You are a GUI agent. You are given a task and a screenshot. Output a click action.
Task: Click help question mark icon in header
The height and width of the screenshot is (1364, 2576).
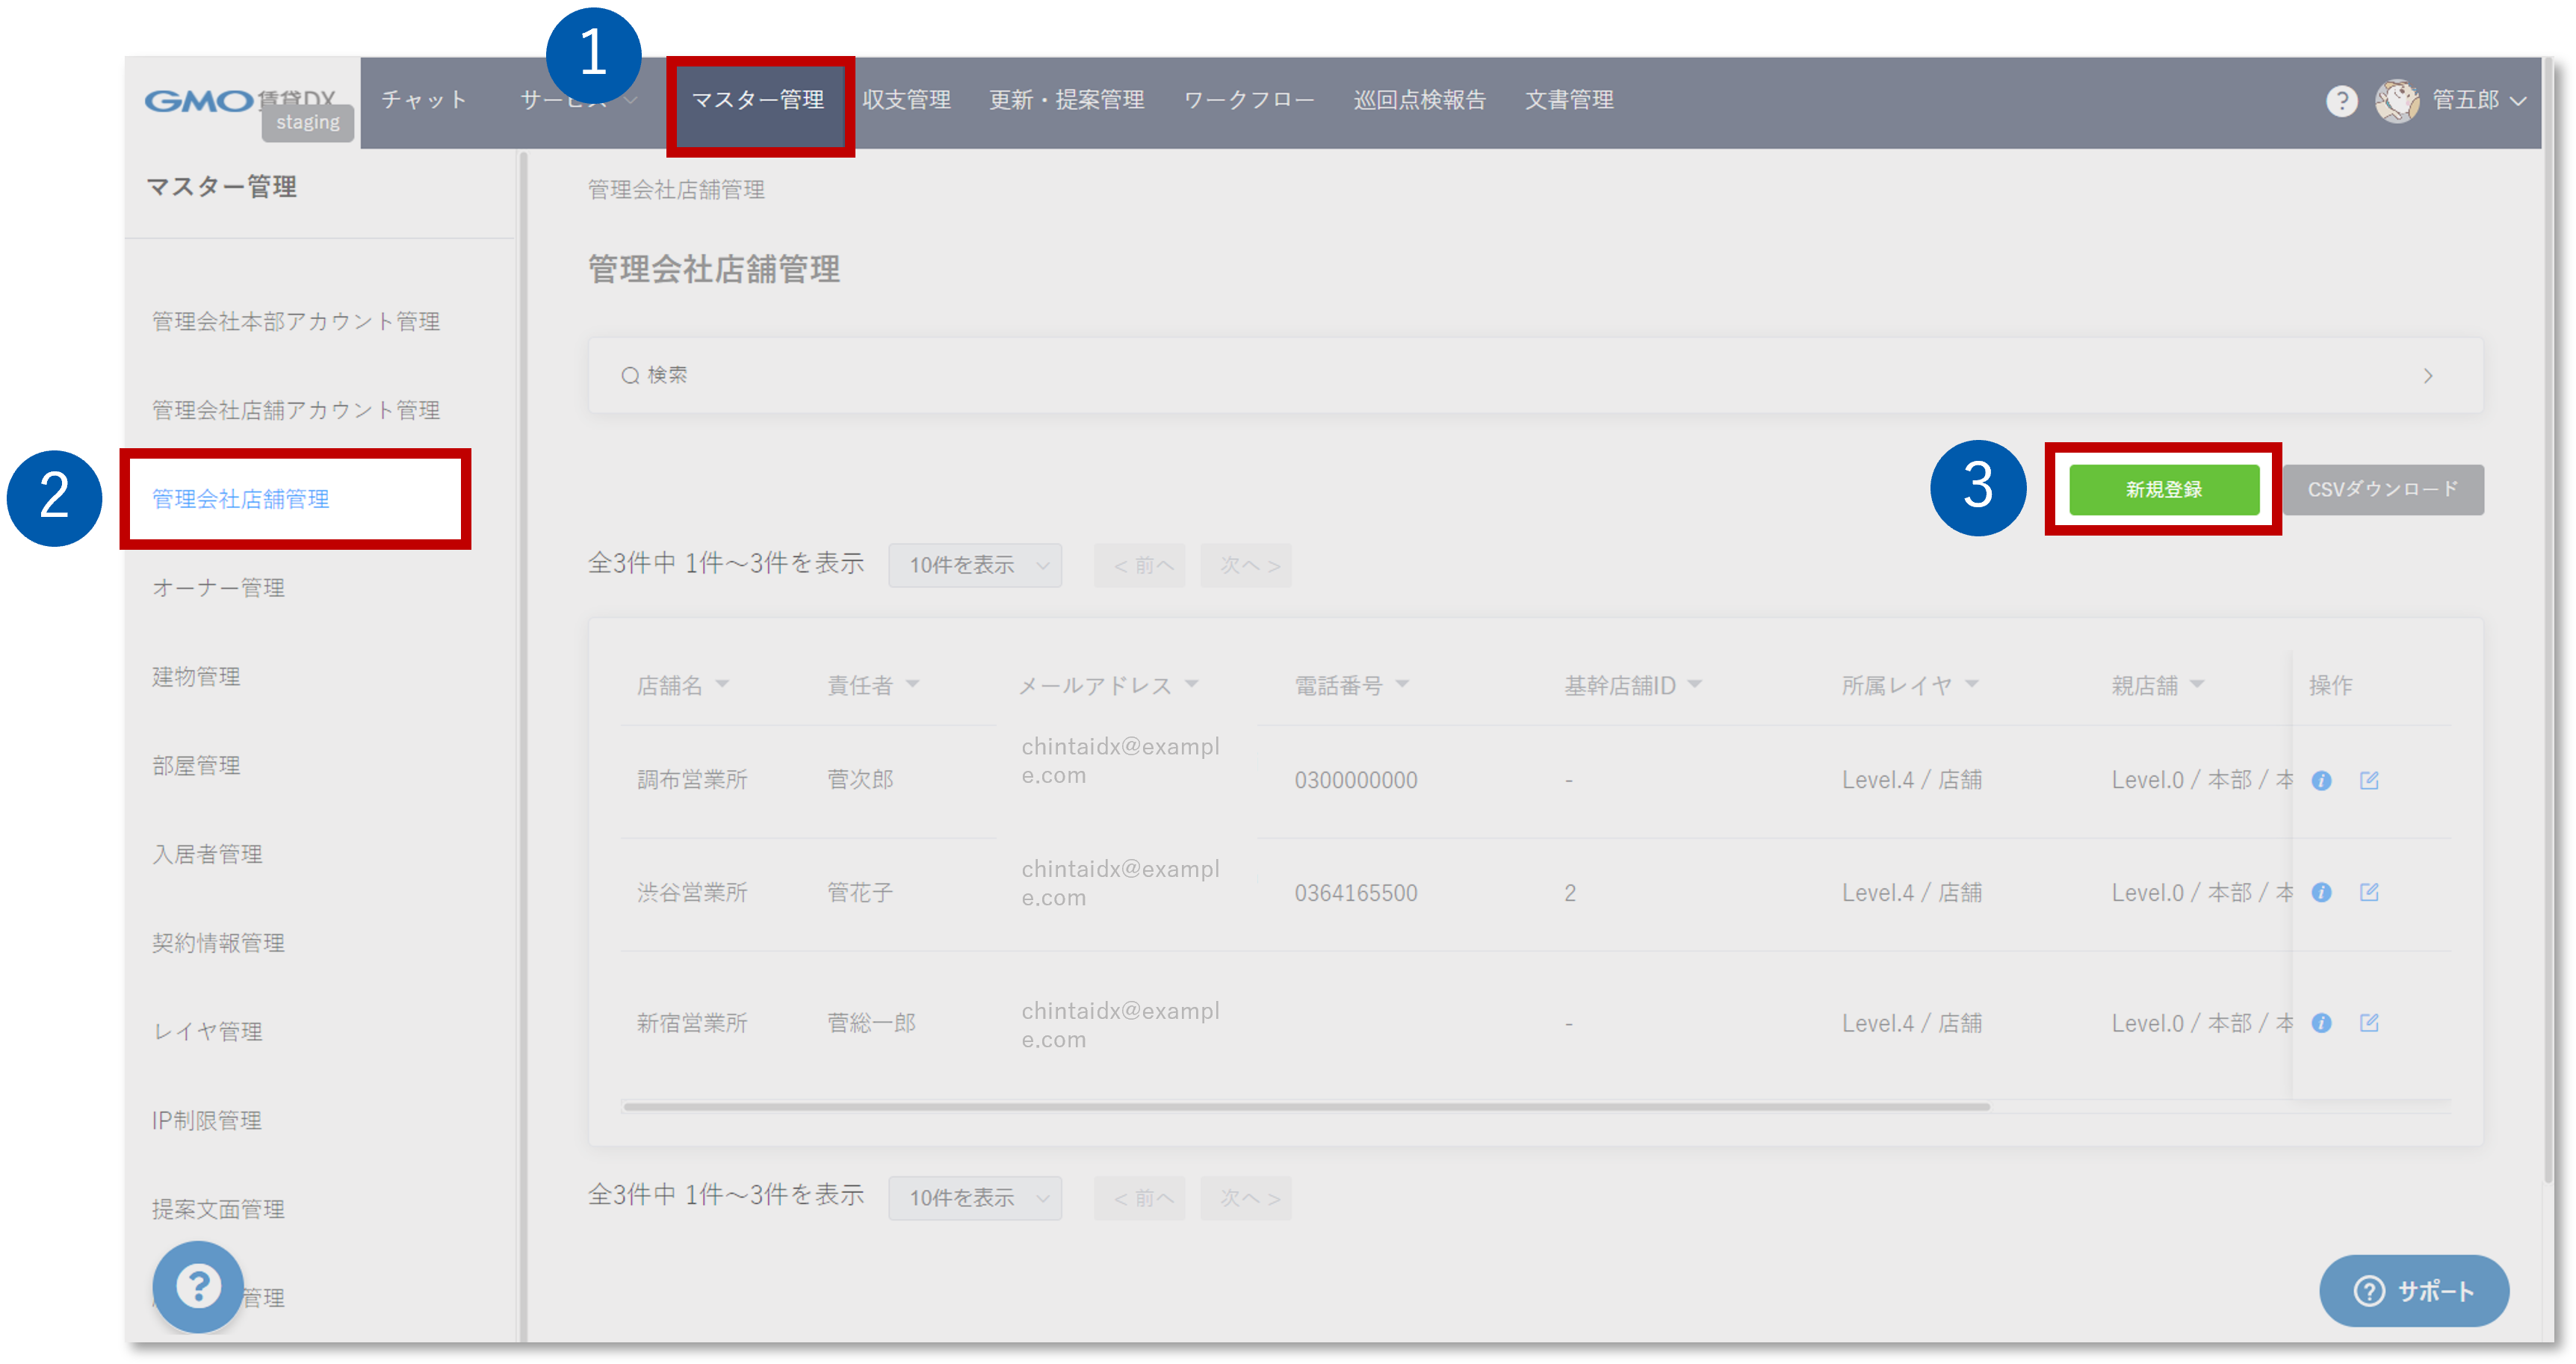pyautogui.click(x=2341, y=101)
